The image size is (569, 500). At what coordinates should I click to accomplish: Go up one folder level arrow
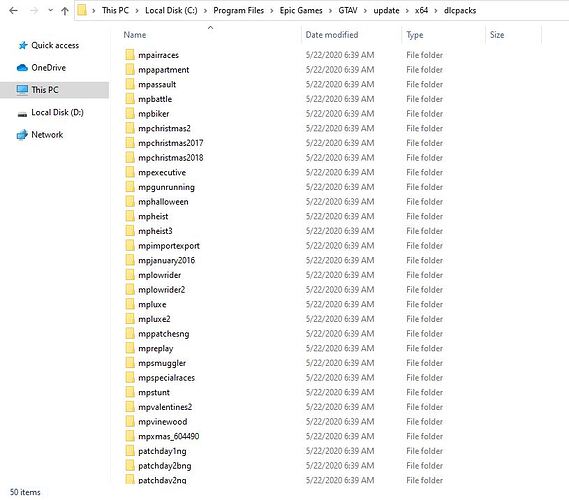65,11
